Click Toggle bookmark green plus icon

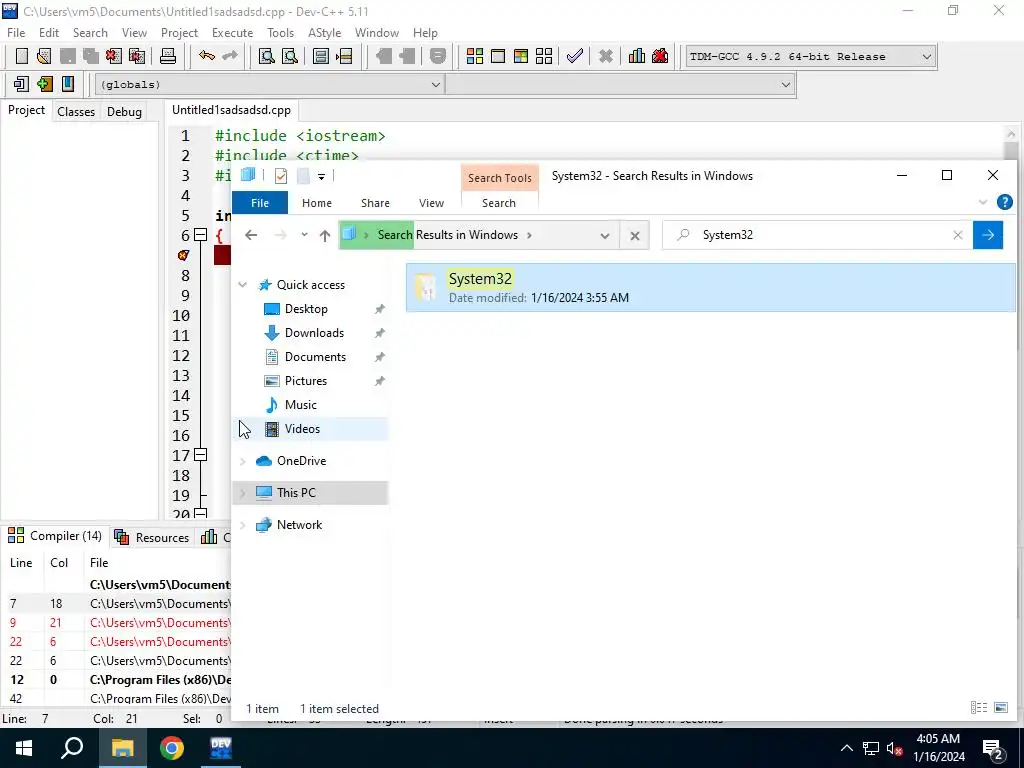pyautogui.click(x=44, y=84)
